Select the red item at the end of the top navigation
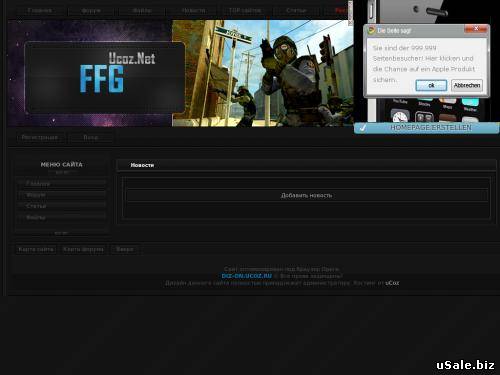Image resolution: width=500 pixels, height=375 pixels. (x=341, y=10)
